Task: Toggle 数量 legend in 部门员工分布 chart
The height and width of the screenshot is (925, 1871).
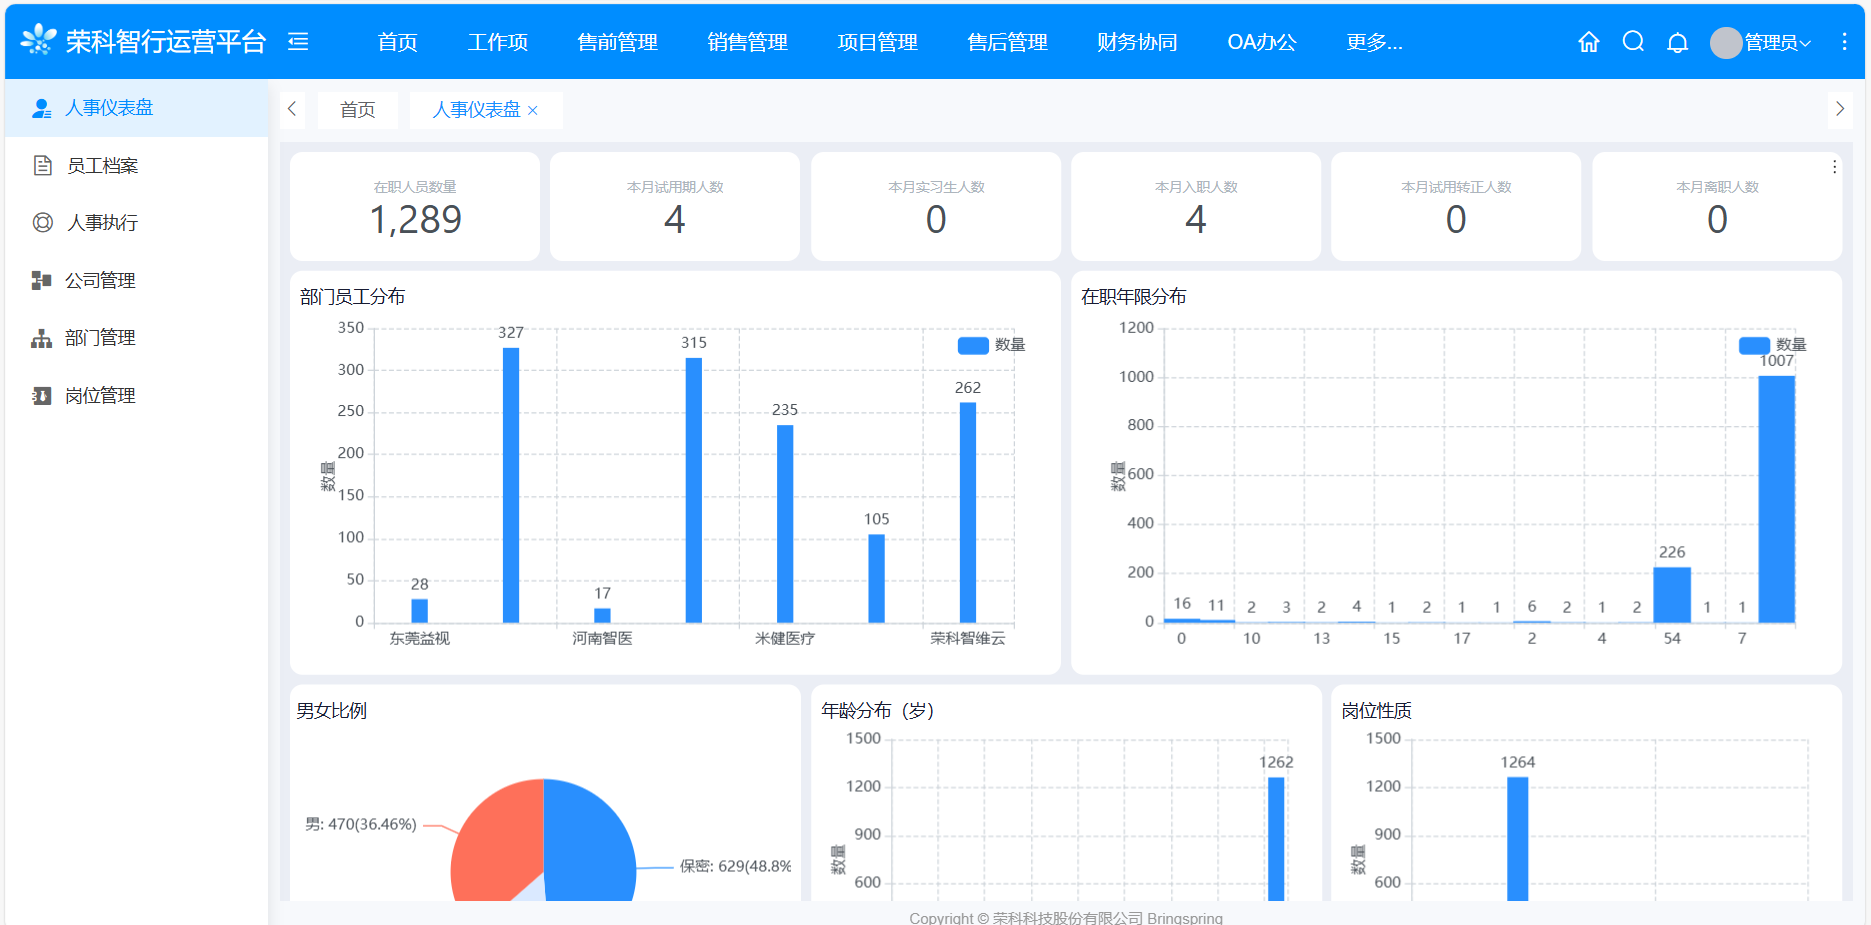Action: click(990, 345)
